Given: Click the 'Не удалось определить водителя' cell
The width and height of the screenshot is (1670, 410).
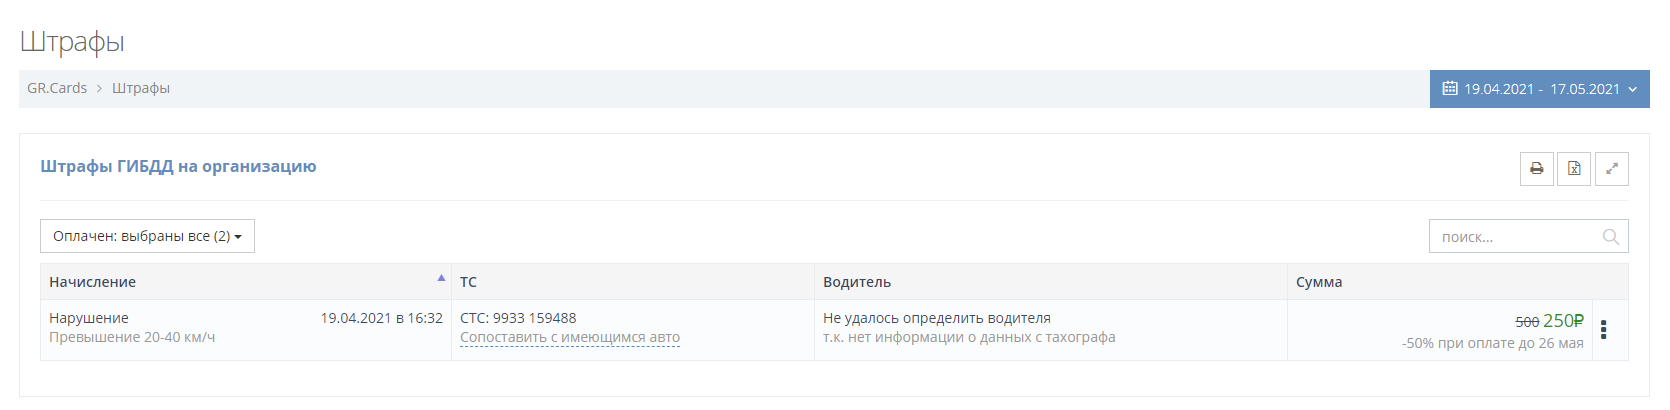Looking at the screenshot, I should pos(936,318).
